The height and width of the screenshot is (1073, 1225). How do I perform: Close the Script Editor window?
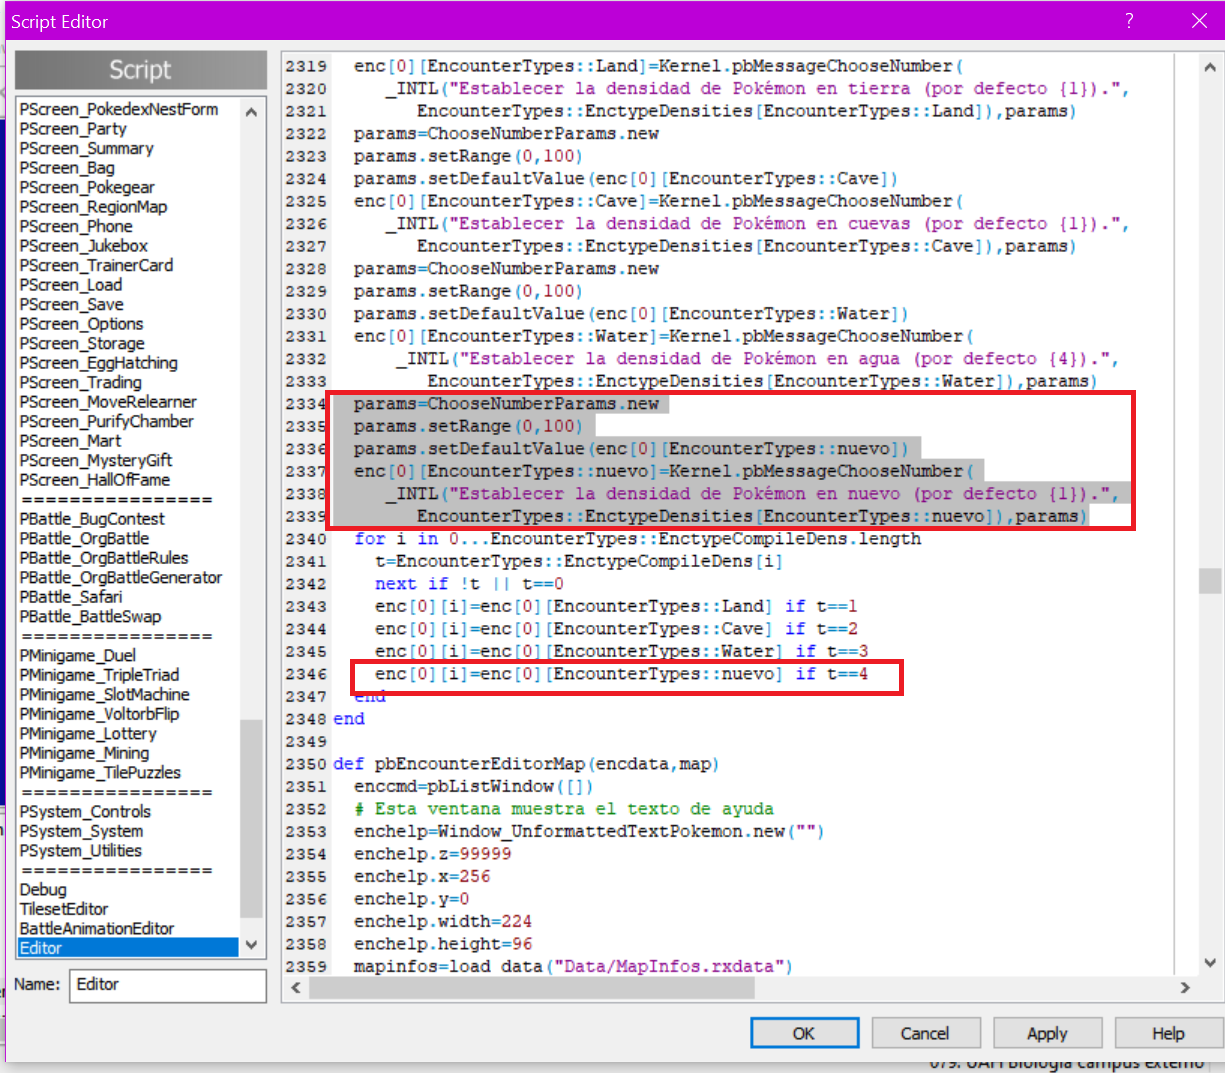click(1199, 21)
